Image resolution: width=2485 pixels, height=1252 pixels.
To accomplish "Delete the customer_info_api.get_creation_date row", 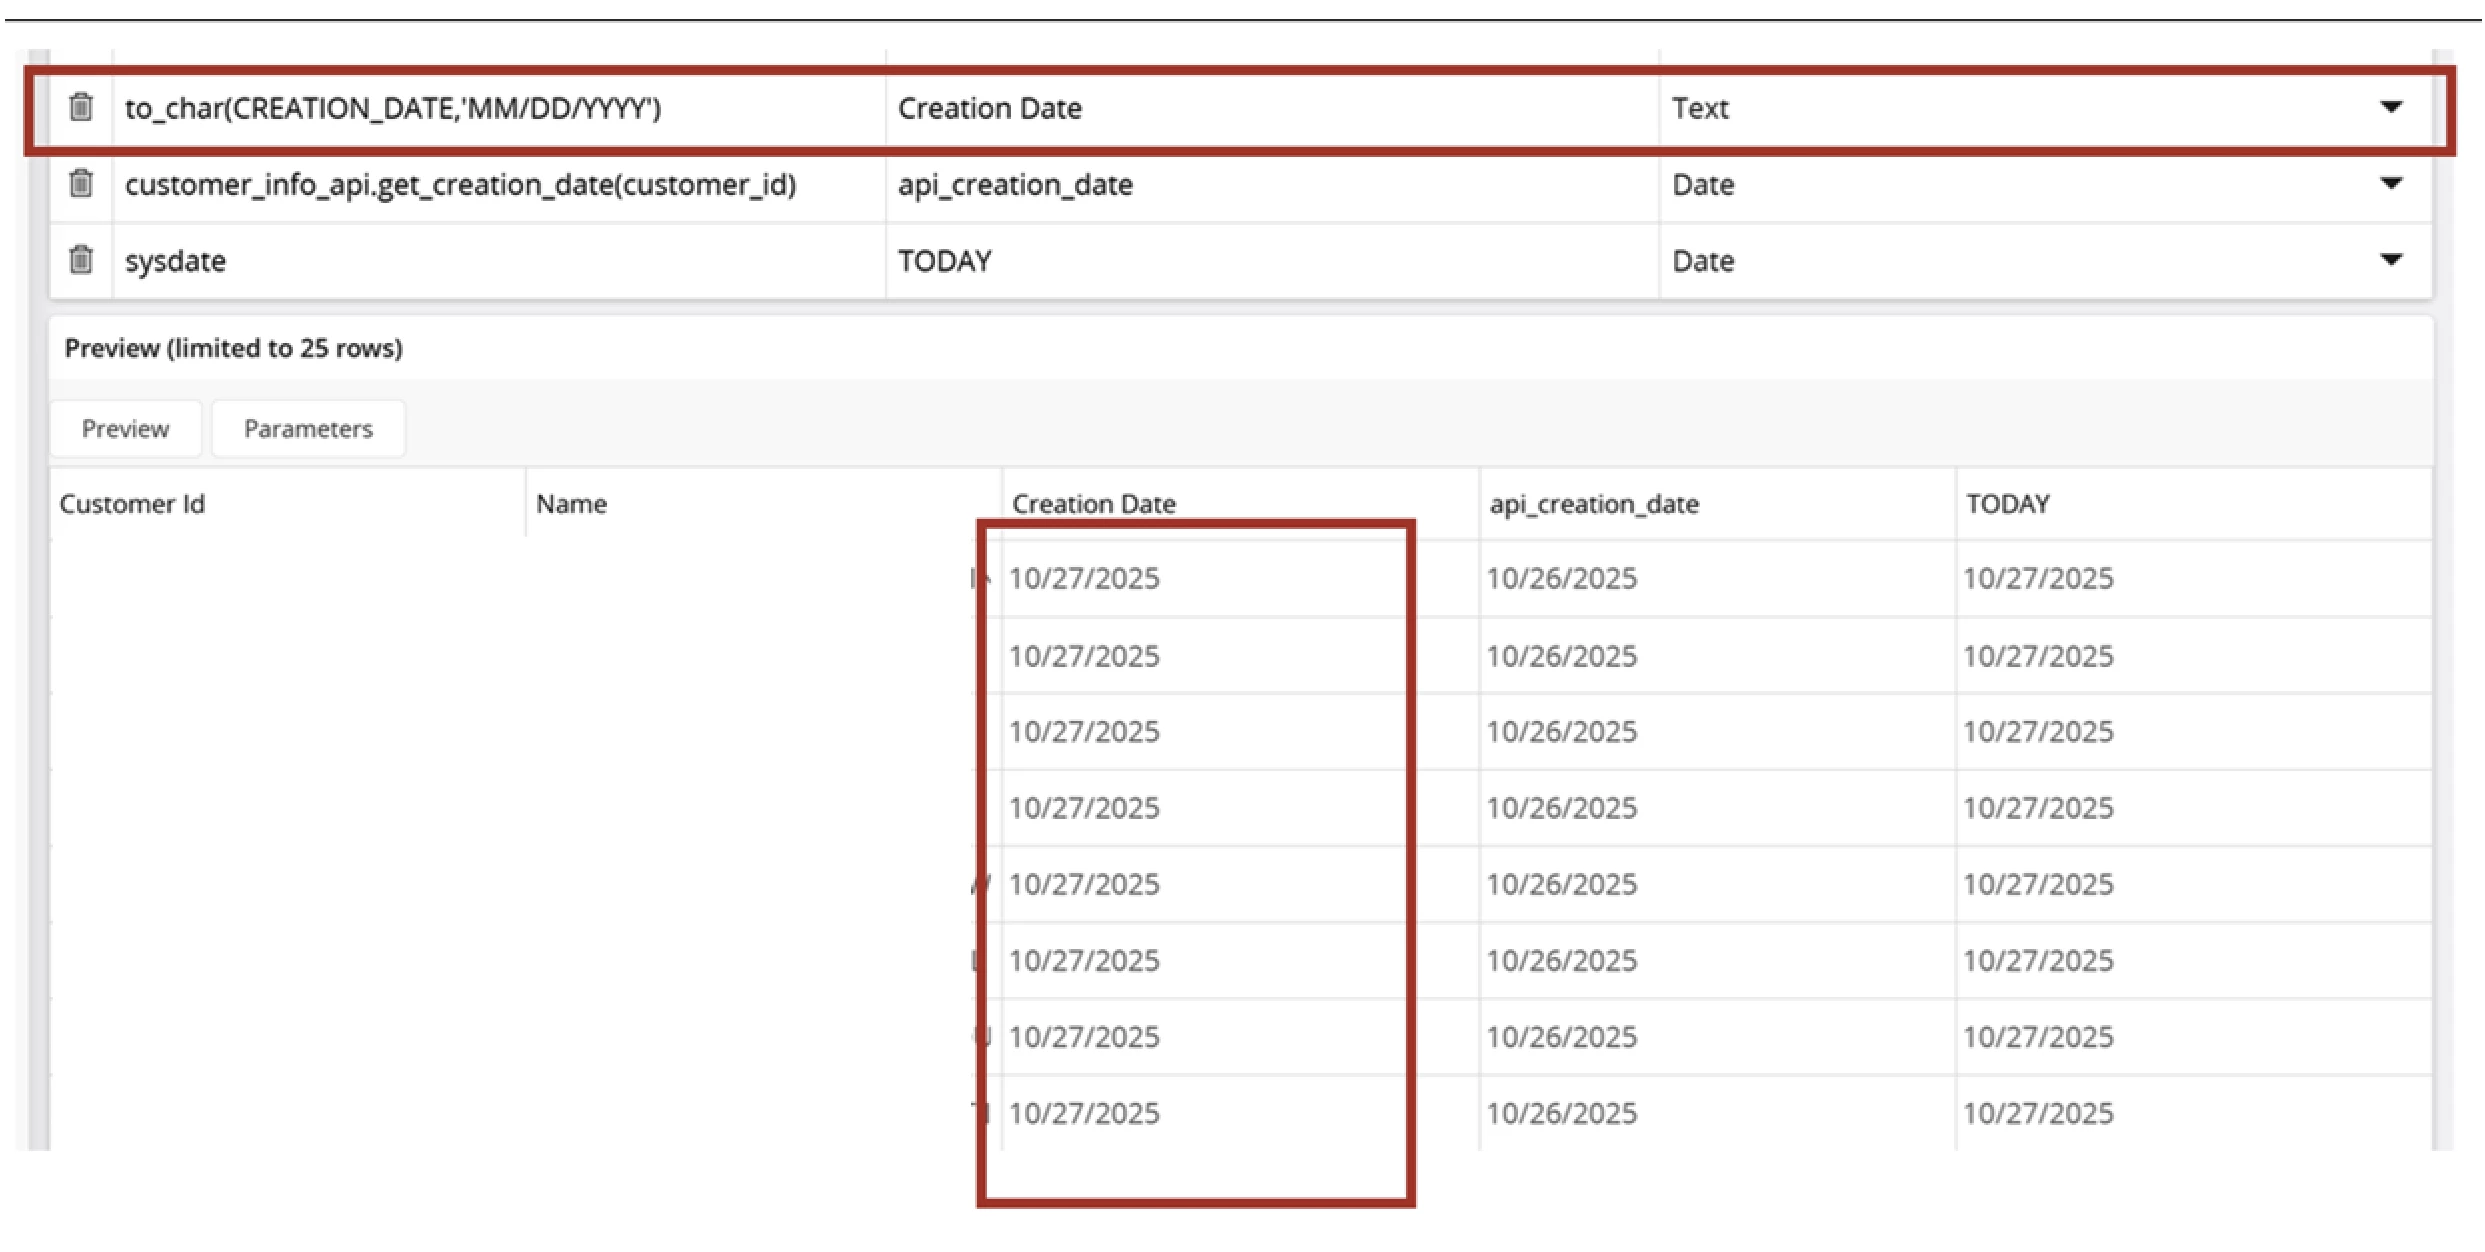I will [81, 184].
